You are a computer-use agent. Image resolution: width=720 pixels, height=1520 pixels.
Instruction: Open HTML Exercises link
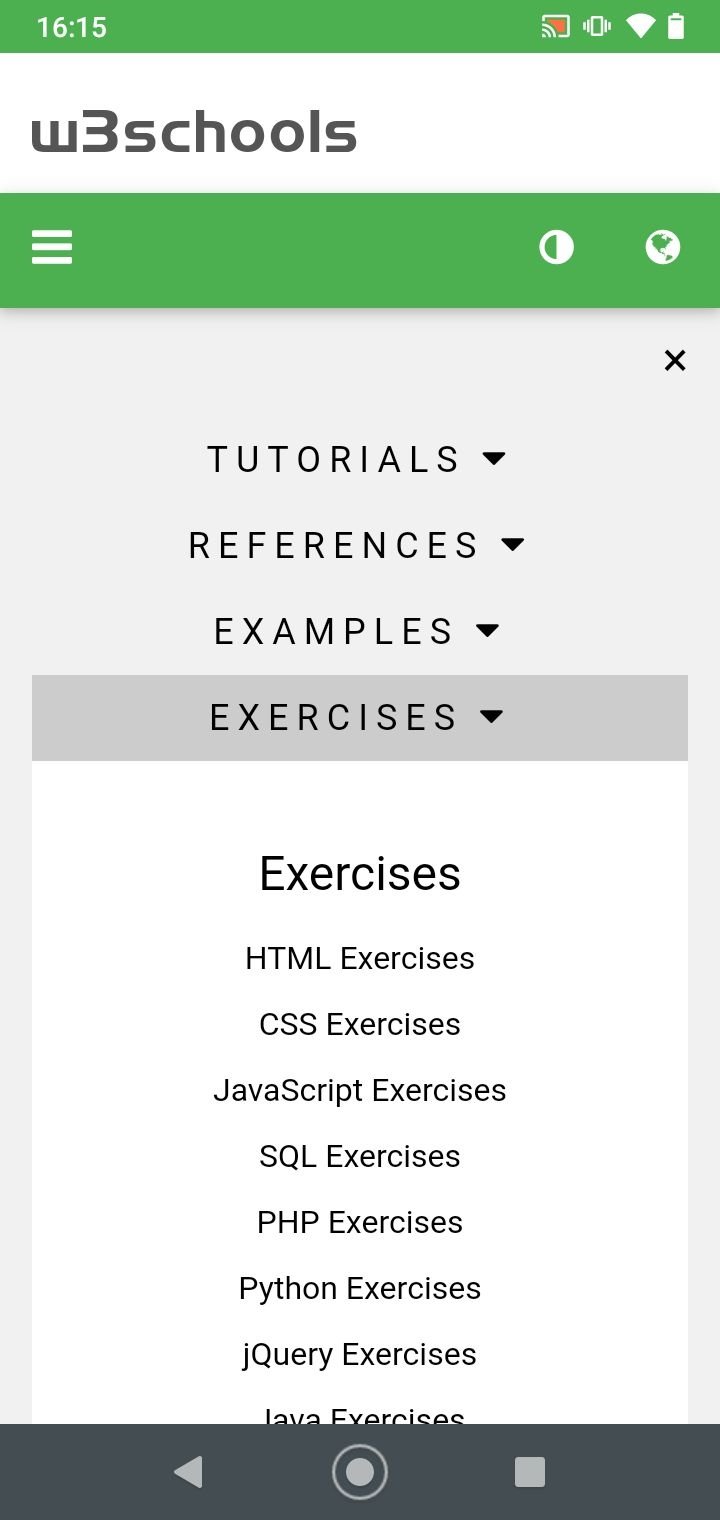[360, 958]
